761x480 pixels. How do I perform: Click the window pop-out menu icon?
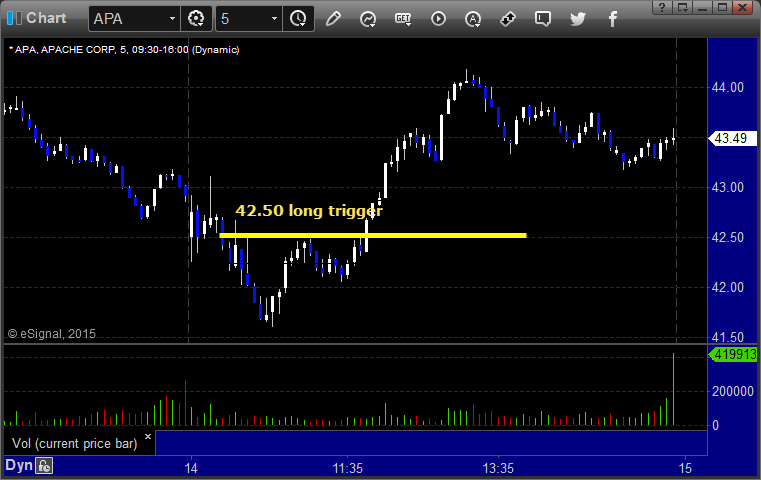click(682, 7)
